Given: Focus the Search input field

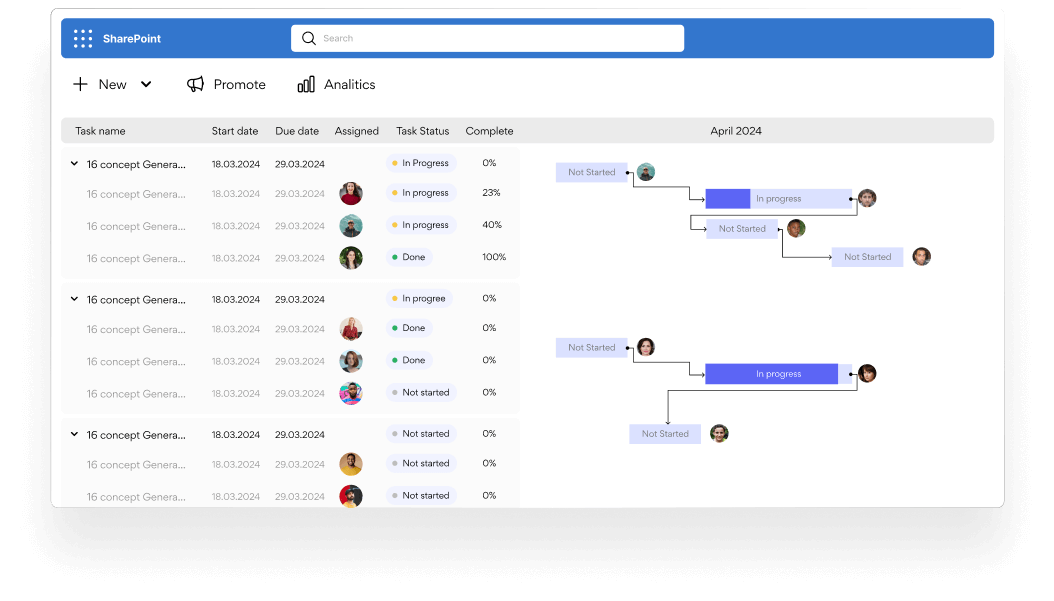Looking at the screenshot, I should (487, 38).
